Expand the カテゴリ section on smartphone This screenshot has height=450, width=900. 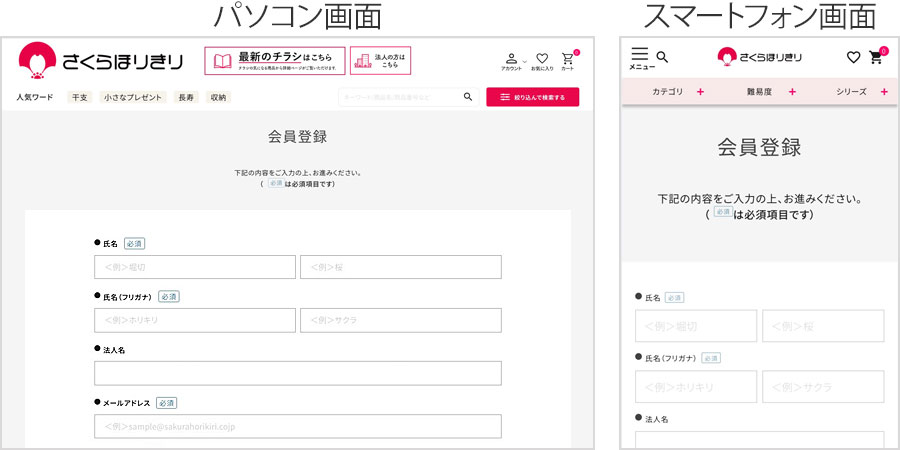click(x=678, y=92)
